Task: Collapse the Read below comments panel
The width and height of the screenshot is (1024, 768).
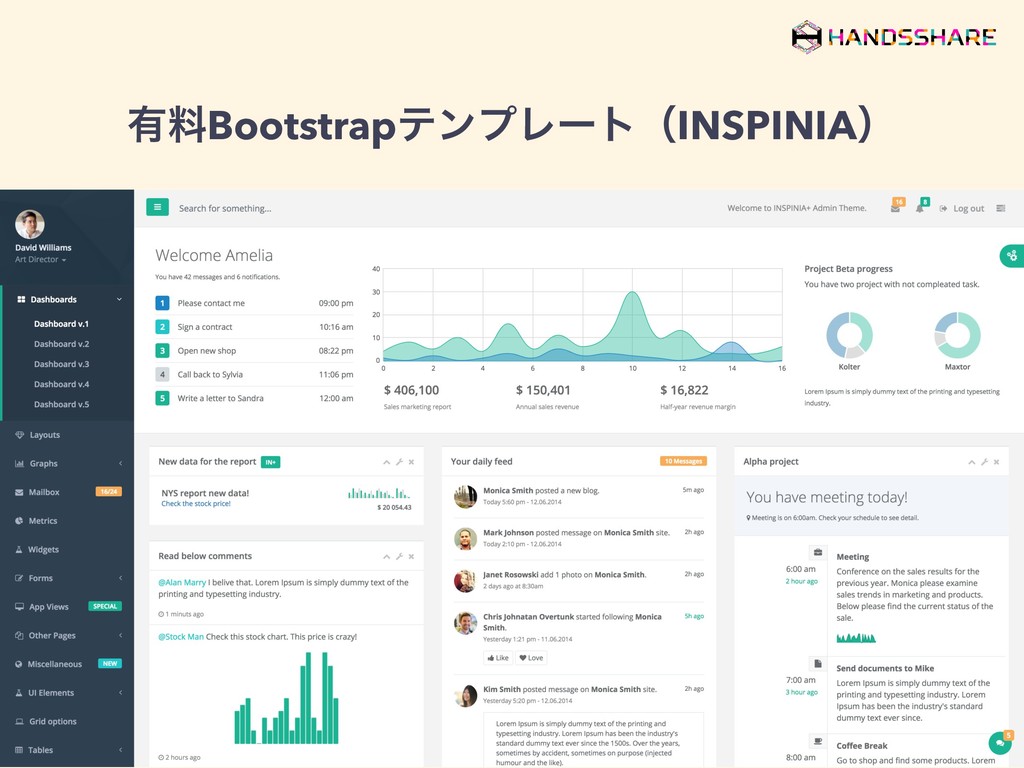Action: click(x=387, y=557)
